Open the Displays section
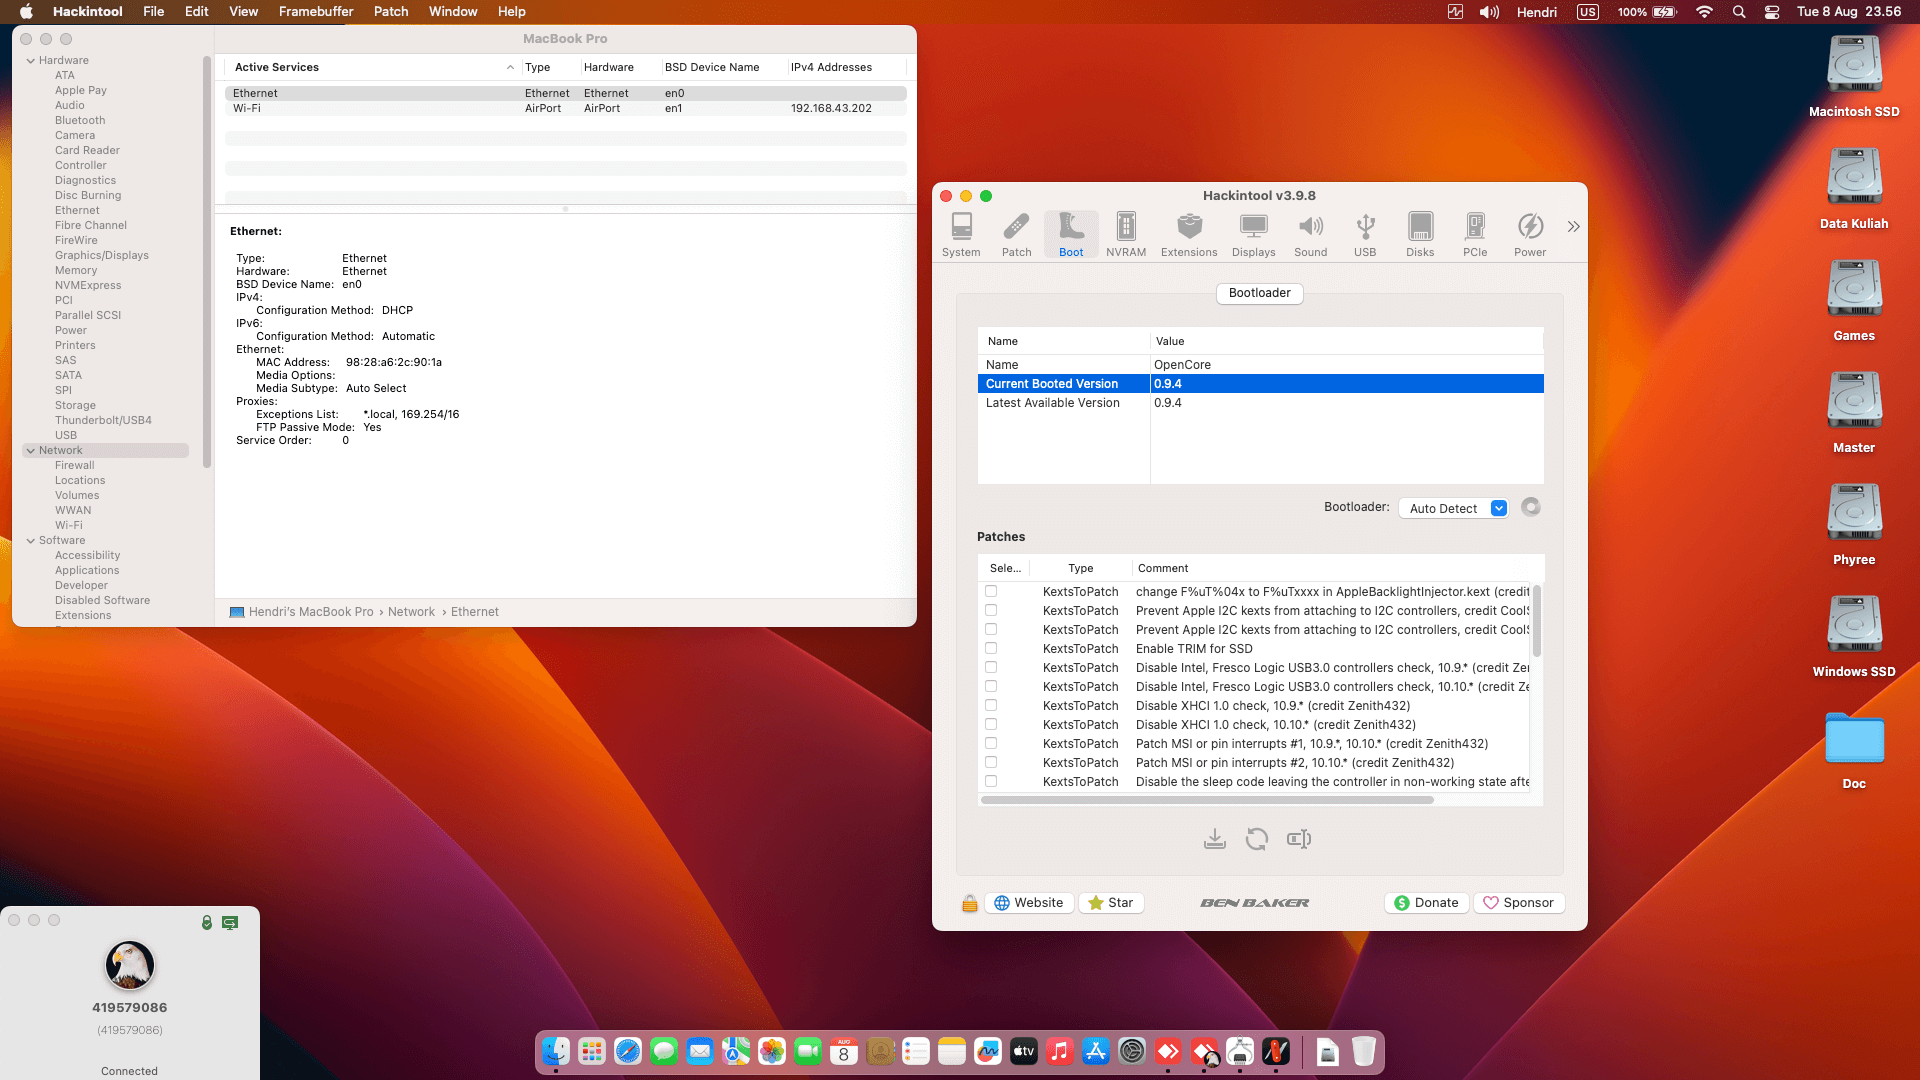Image resolution: width=1920 pixels, height=1080 pixels. [x=1253, y=235]
